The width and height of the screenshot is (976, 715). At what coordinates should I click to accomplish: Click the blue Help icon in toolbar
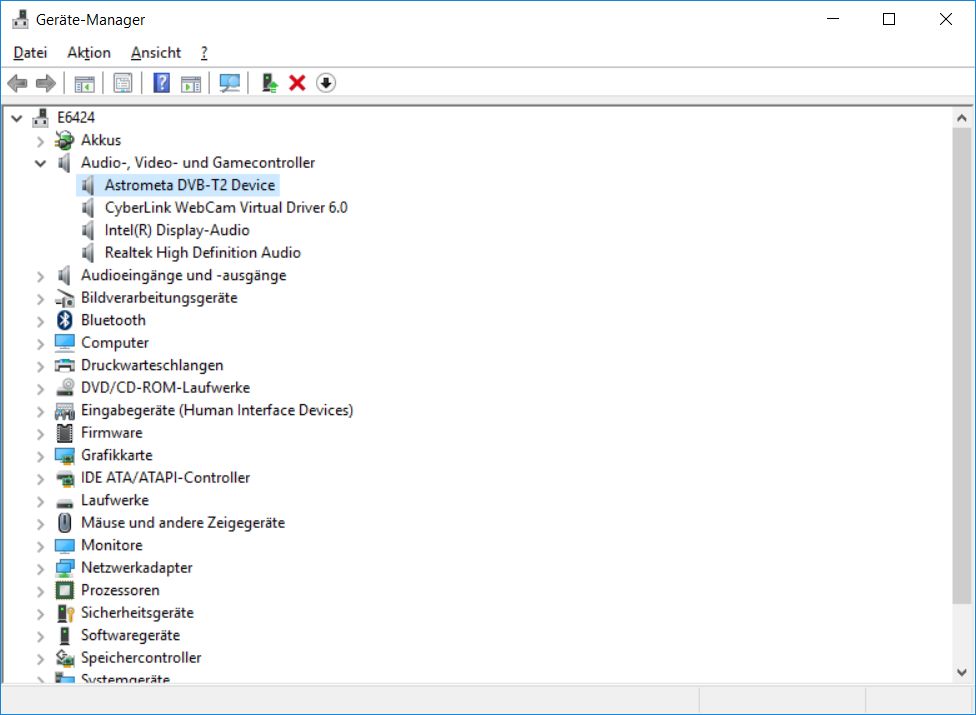pyautogui.click(x=161, y=83)
